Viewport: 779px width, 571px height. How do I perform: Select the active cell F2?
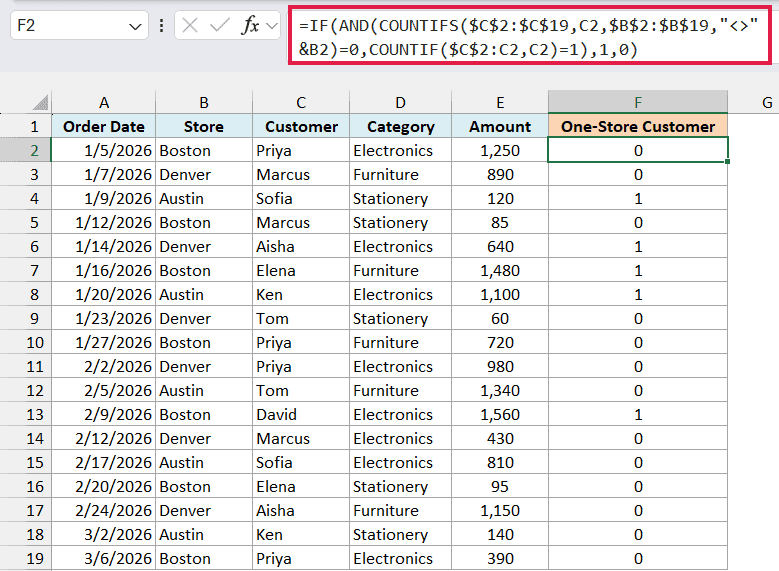638,150
